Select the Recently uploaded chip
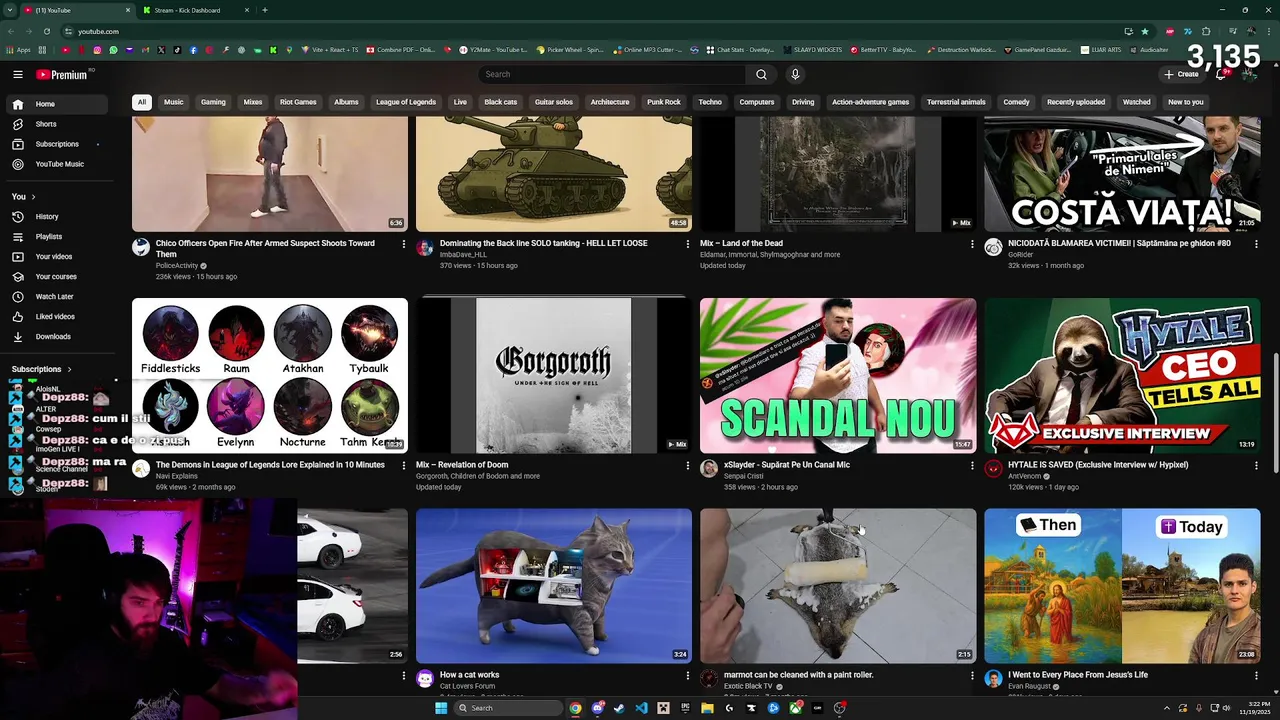 [x=1076, y=102]
